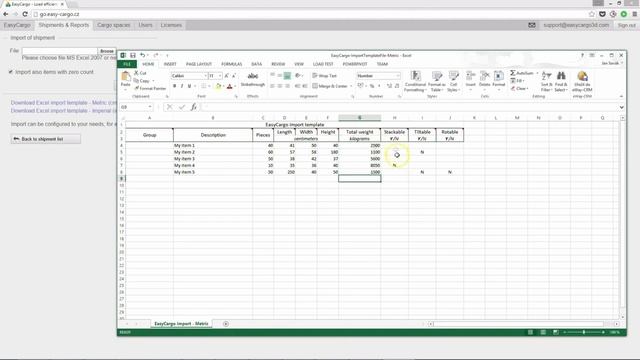Select the EasyCargo Import - Metric sheet tab

click(x=181, y=324)
